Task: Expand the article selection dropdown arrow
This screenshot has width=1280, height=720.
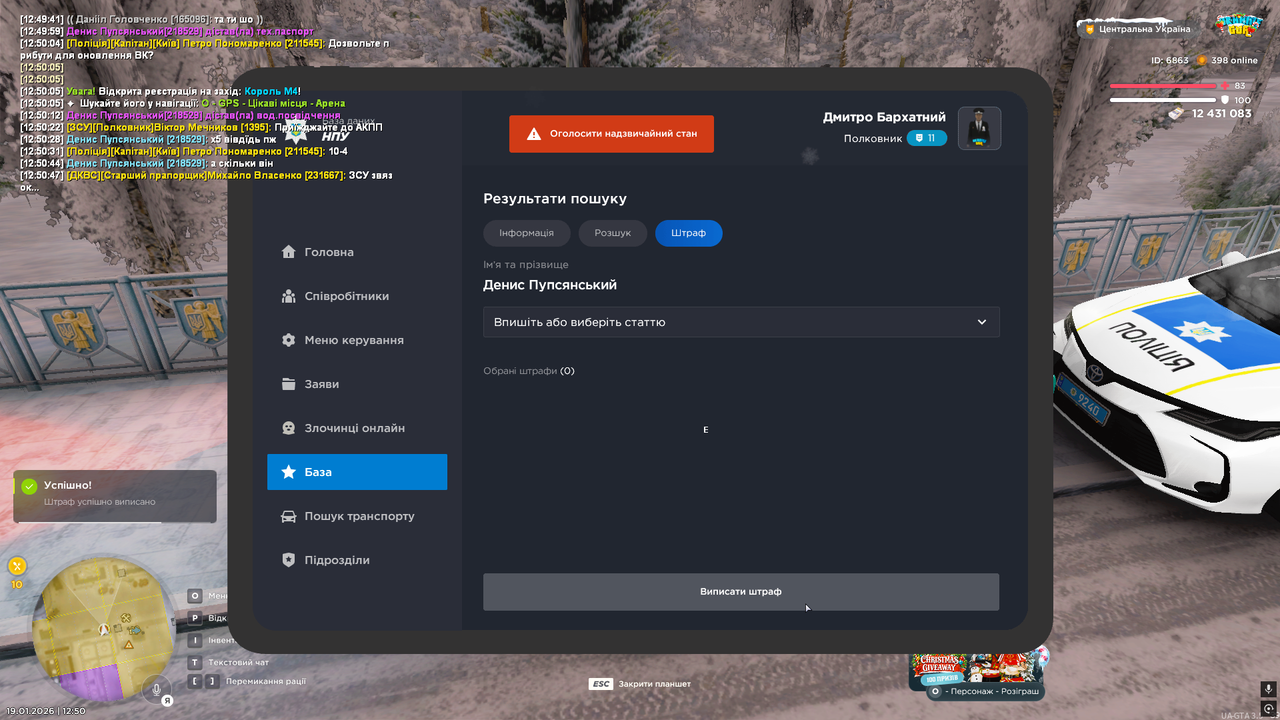Action: [982, 322]
